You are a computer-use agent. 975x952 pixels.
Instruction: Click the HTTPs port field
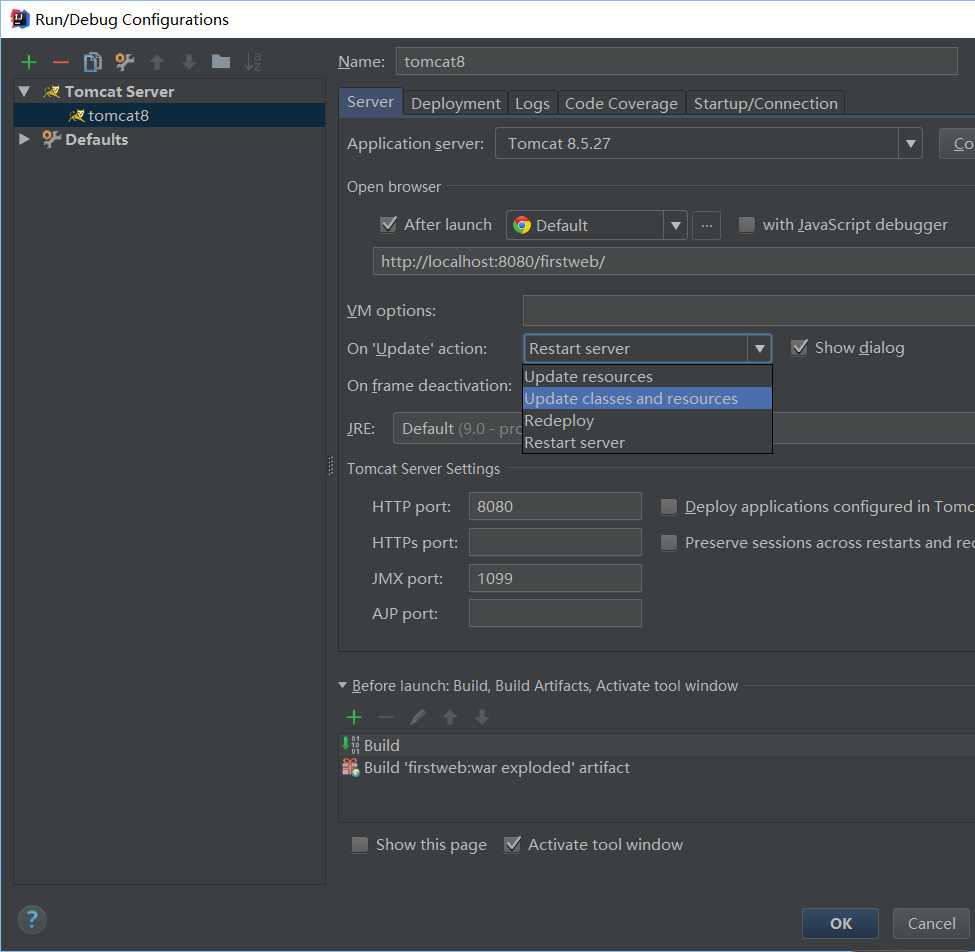[x=555, y=542]
